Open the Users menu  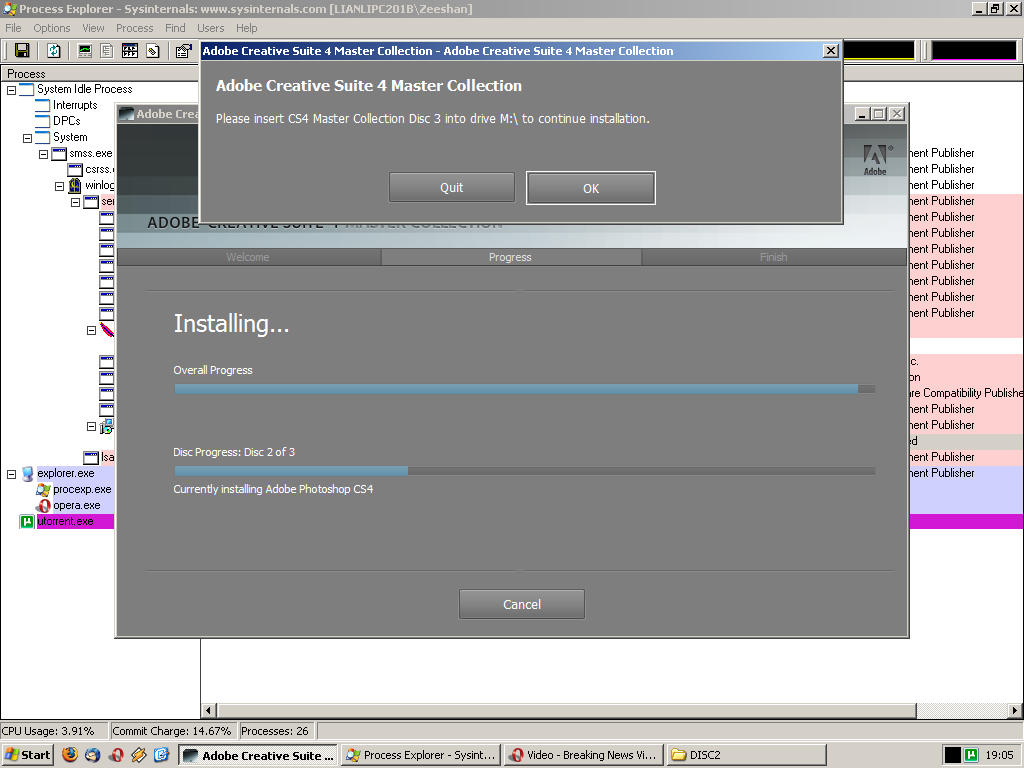point(210,28)
